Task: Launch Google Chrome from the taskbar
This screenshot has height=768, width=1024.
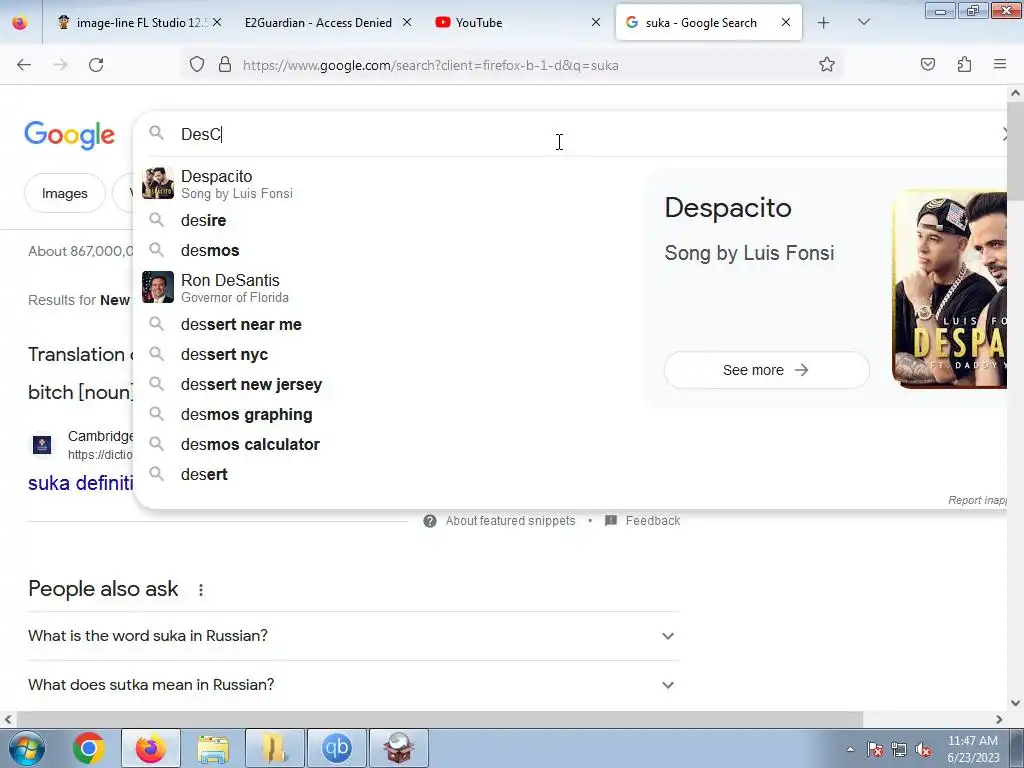Action: tap(89, 748)
